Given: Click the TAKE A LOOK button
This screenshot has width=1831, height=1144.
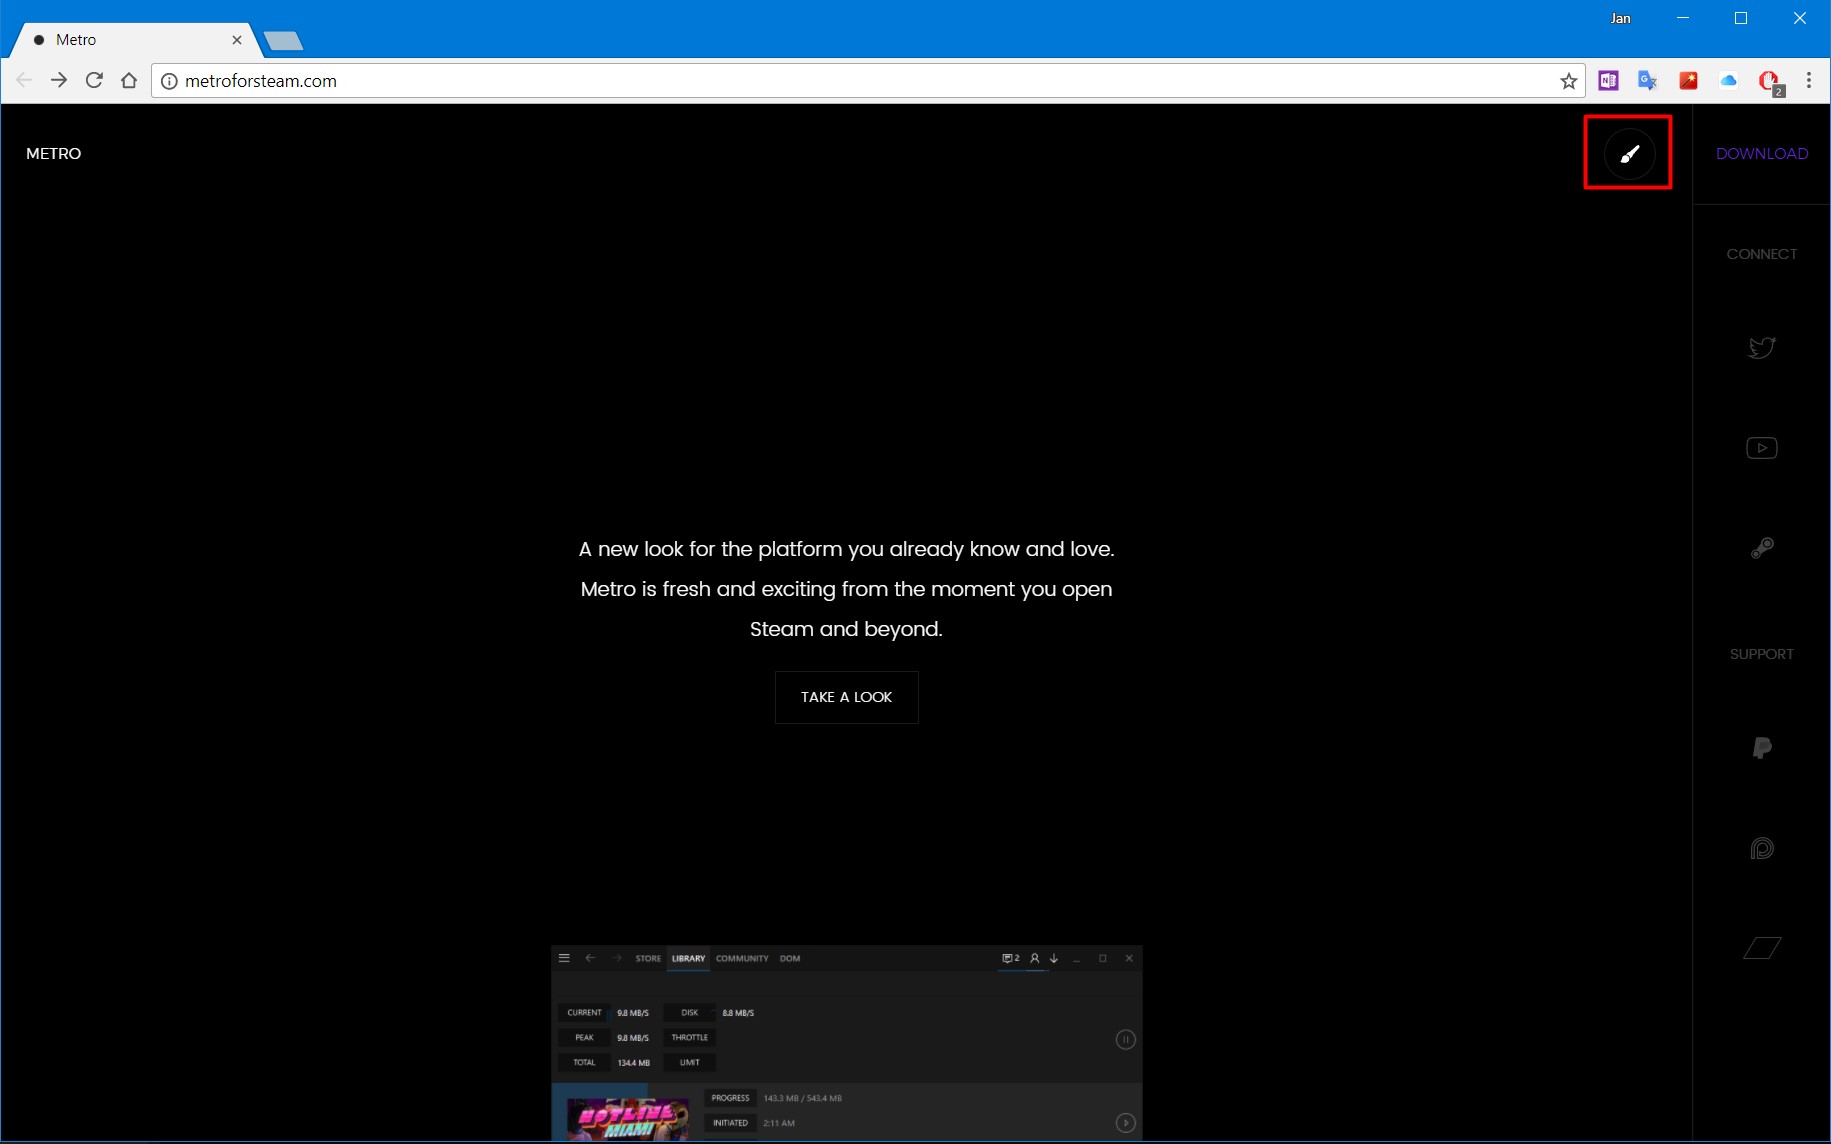Looking at the screenshot, I should [x=846, y=697].
